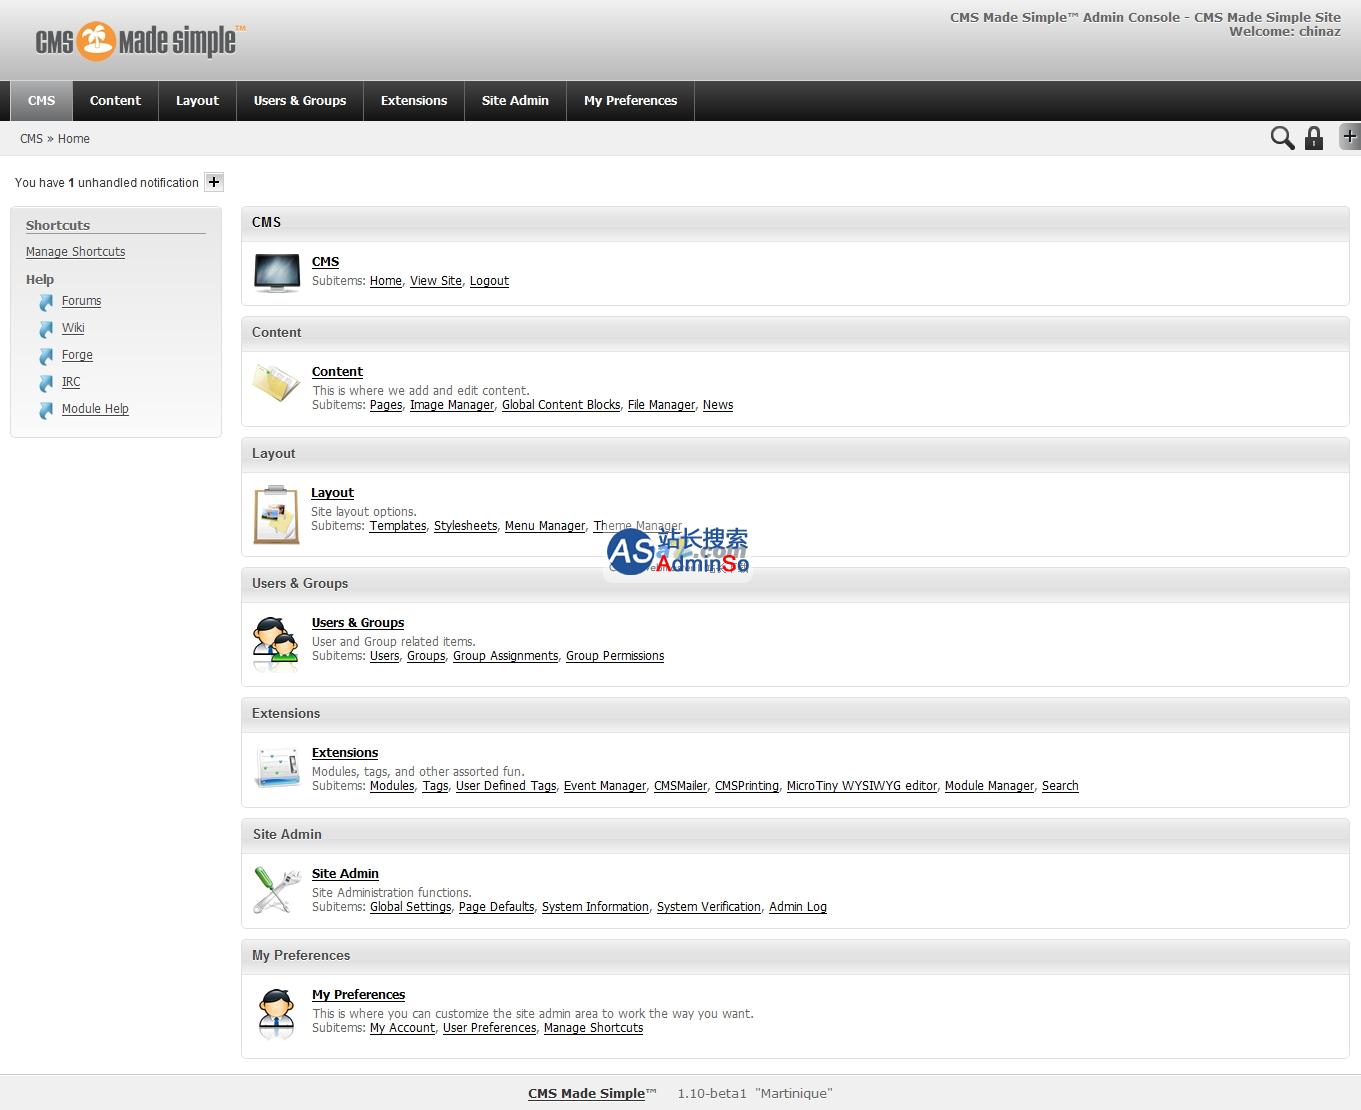Click the Home subitem link
The image size is (1361, 1110).
(386, 281)
